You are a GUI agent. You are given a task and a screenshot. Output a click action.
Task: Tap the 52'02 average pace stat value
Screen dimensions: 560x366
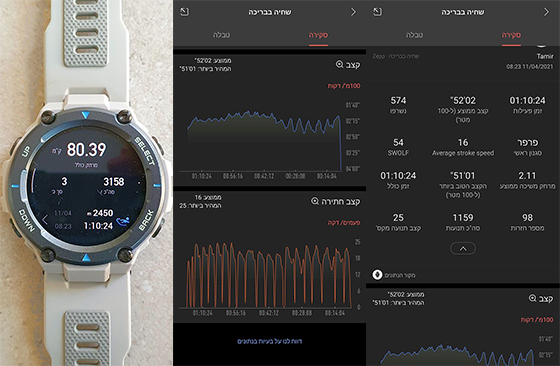463,100
